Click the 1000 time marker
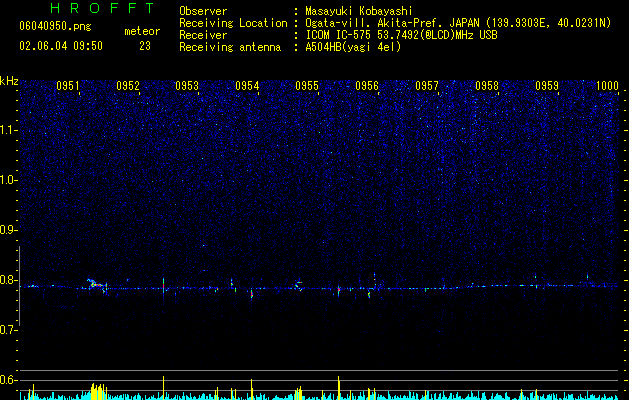This screenshot has height=400, width=629. (607, 86)
